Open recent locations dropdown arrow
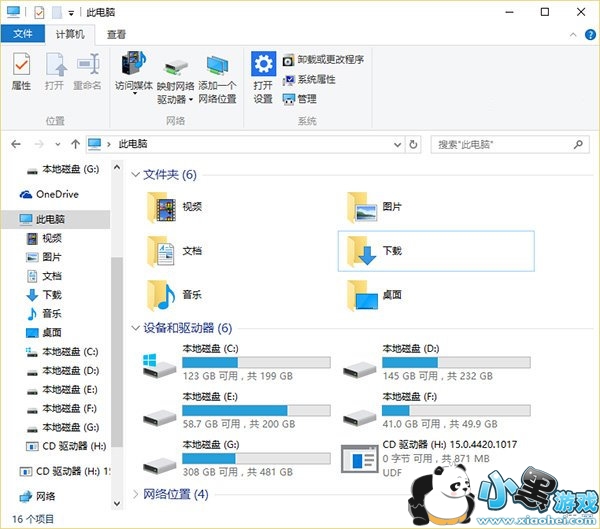600x529 pixels. click(x=58, y=145)
